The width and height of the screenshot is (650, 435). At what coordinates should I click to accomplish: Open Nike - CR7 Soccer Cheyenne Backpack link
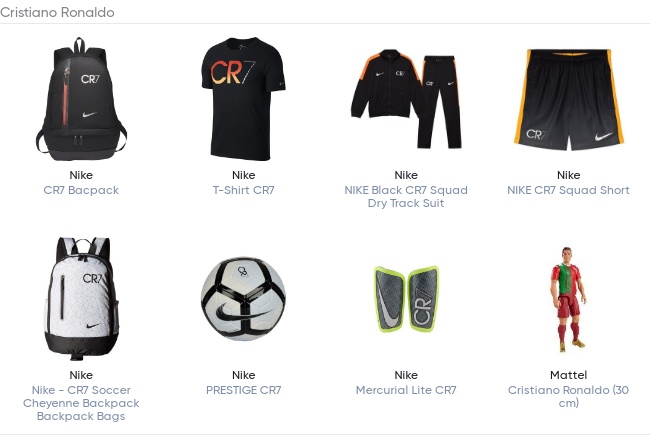pyautogui.click(x=81, y=403)
